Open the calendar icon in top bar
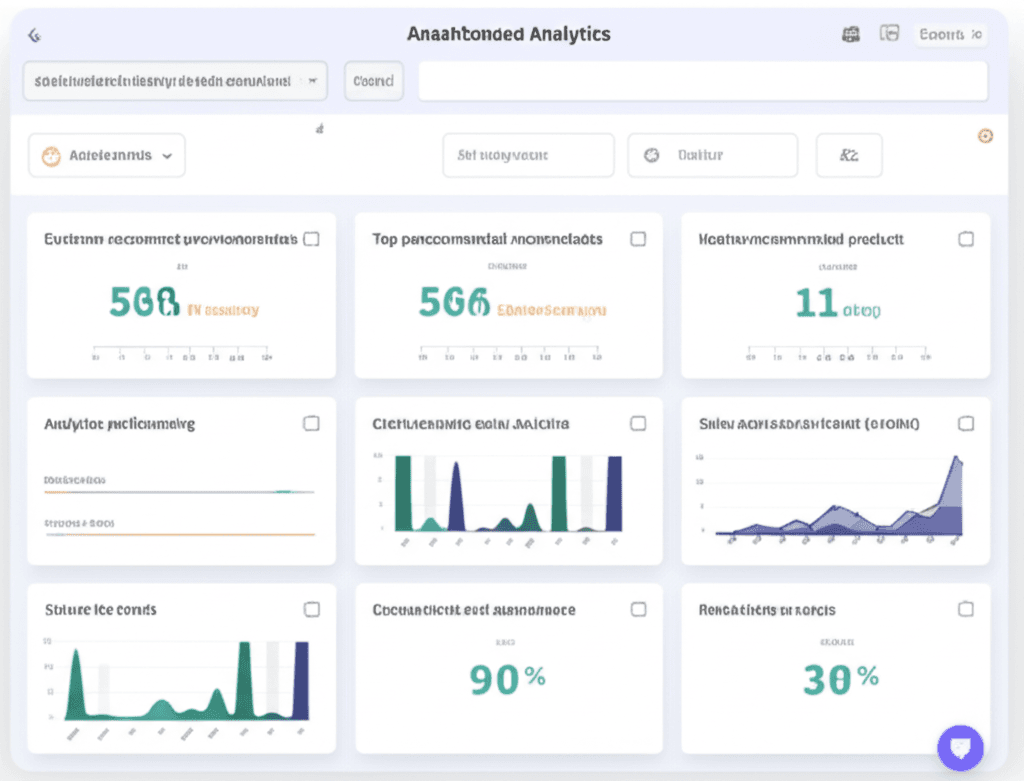This screenshot has width=1024, height=781. point(850,35)
